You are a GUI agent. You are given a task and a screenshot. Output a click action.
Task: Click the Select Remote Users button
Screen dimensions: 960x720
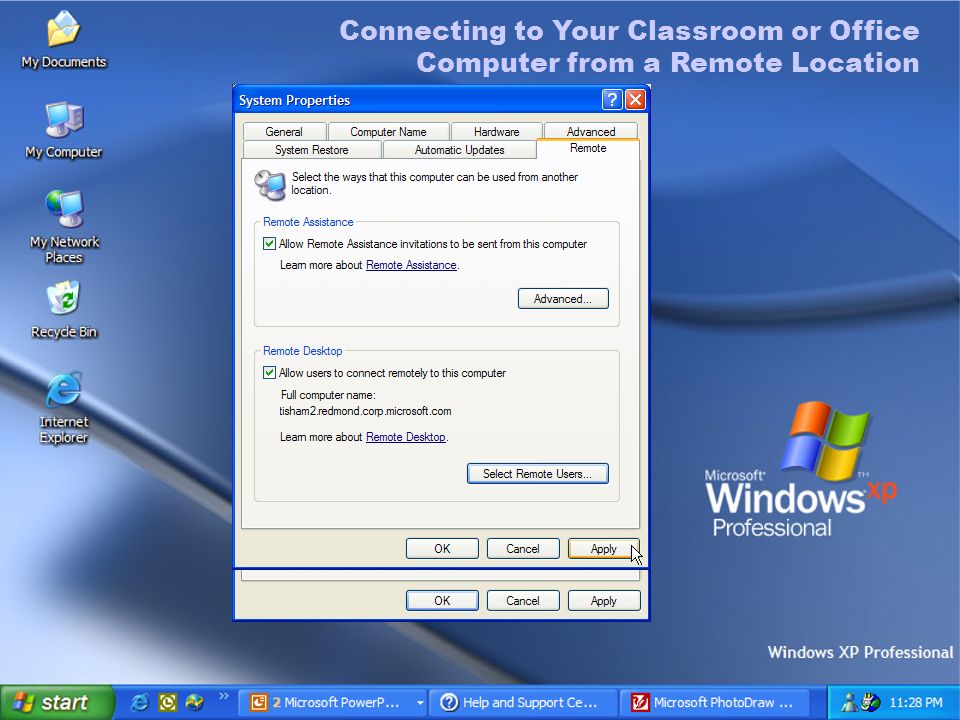coord(538,473)
